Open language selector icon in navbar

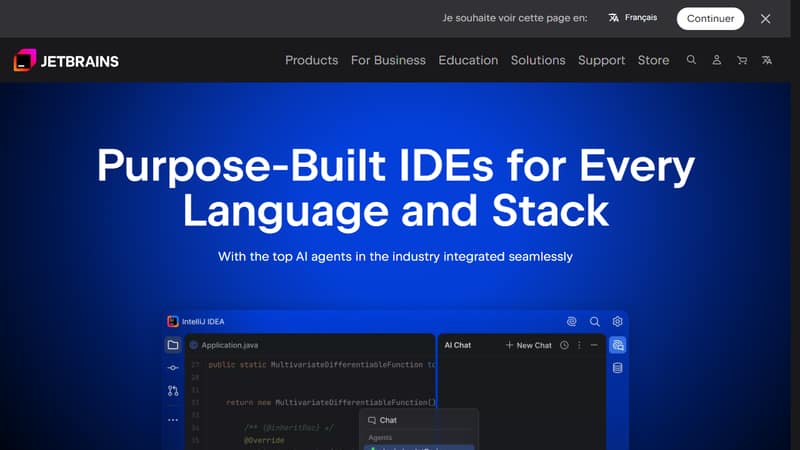tap(767, 60)
